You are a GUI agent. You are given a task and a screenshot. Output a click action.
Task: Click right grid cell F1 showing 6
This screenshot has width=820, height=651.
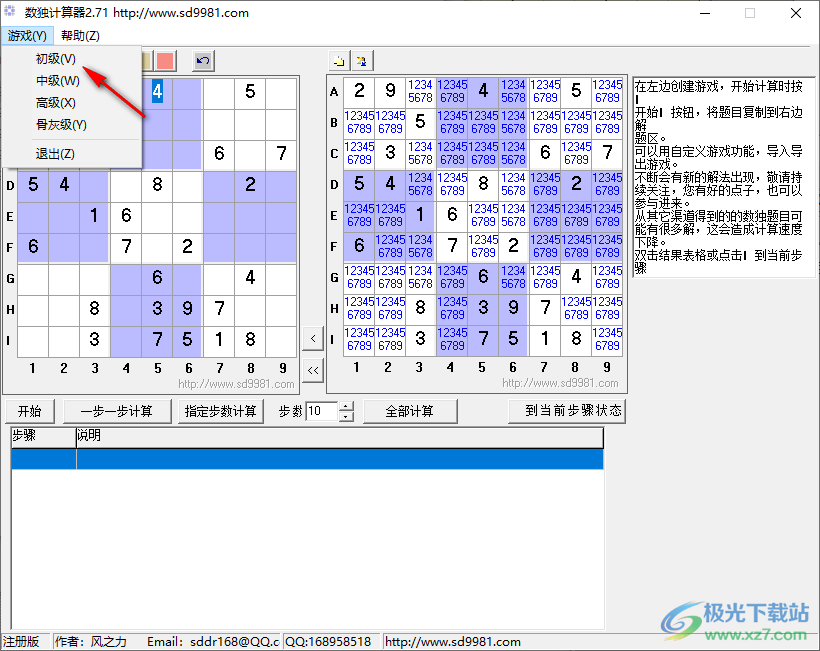point(359,246)
